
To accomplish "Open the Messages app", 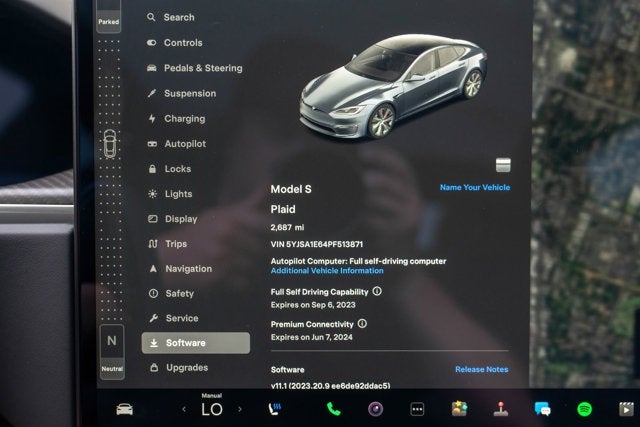I will click(x=542, y=409).
